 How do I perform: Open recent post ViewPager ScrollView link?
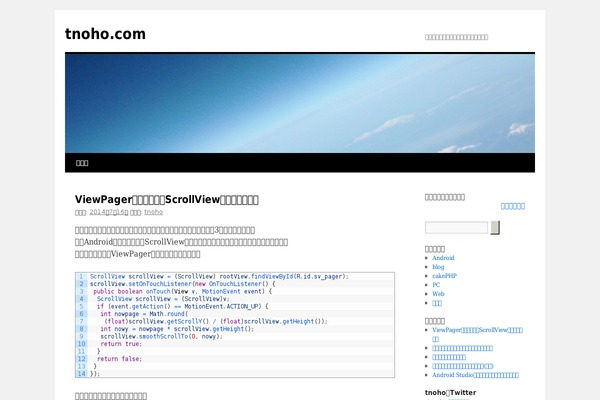(477, 334)
